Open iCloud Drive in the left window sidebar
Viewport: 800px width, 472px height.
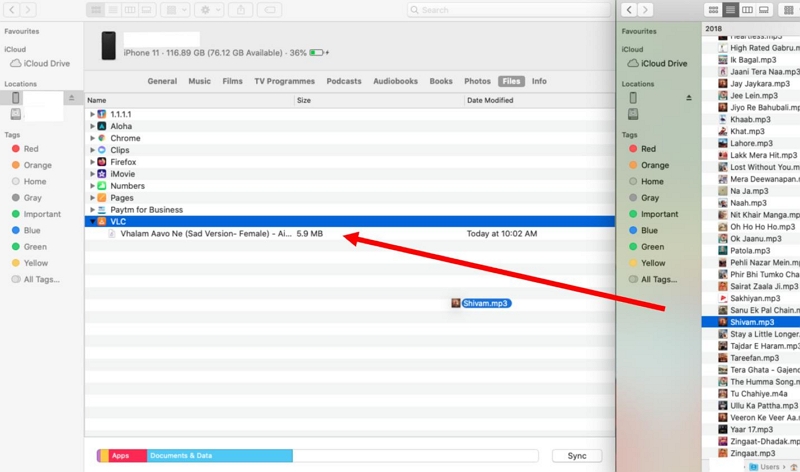(40, 63)
